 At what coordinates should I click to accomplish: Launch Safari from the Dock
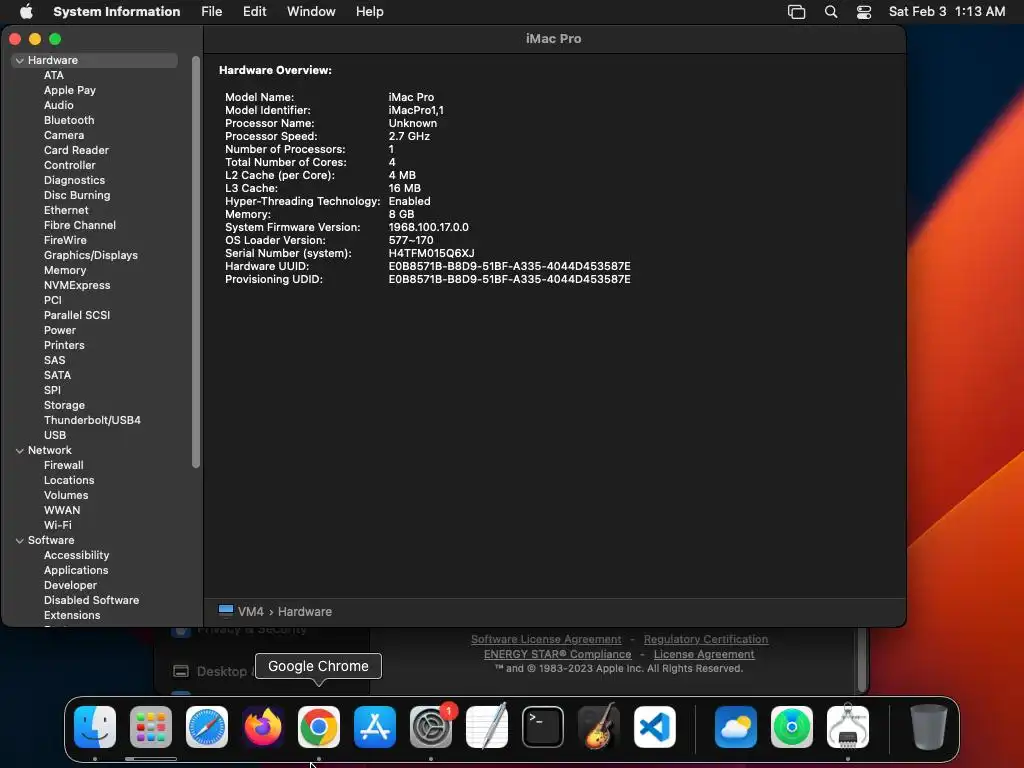click(x=207, y=726)
